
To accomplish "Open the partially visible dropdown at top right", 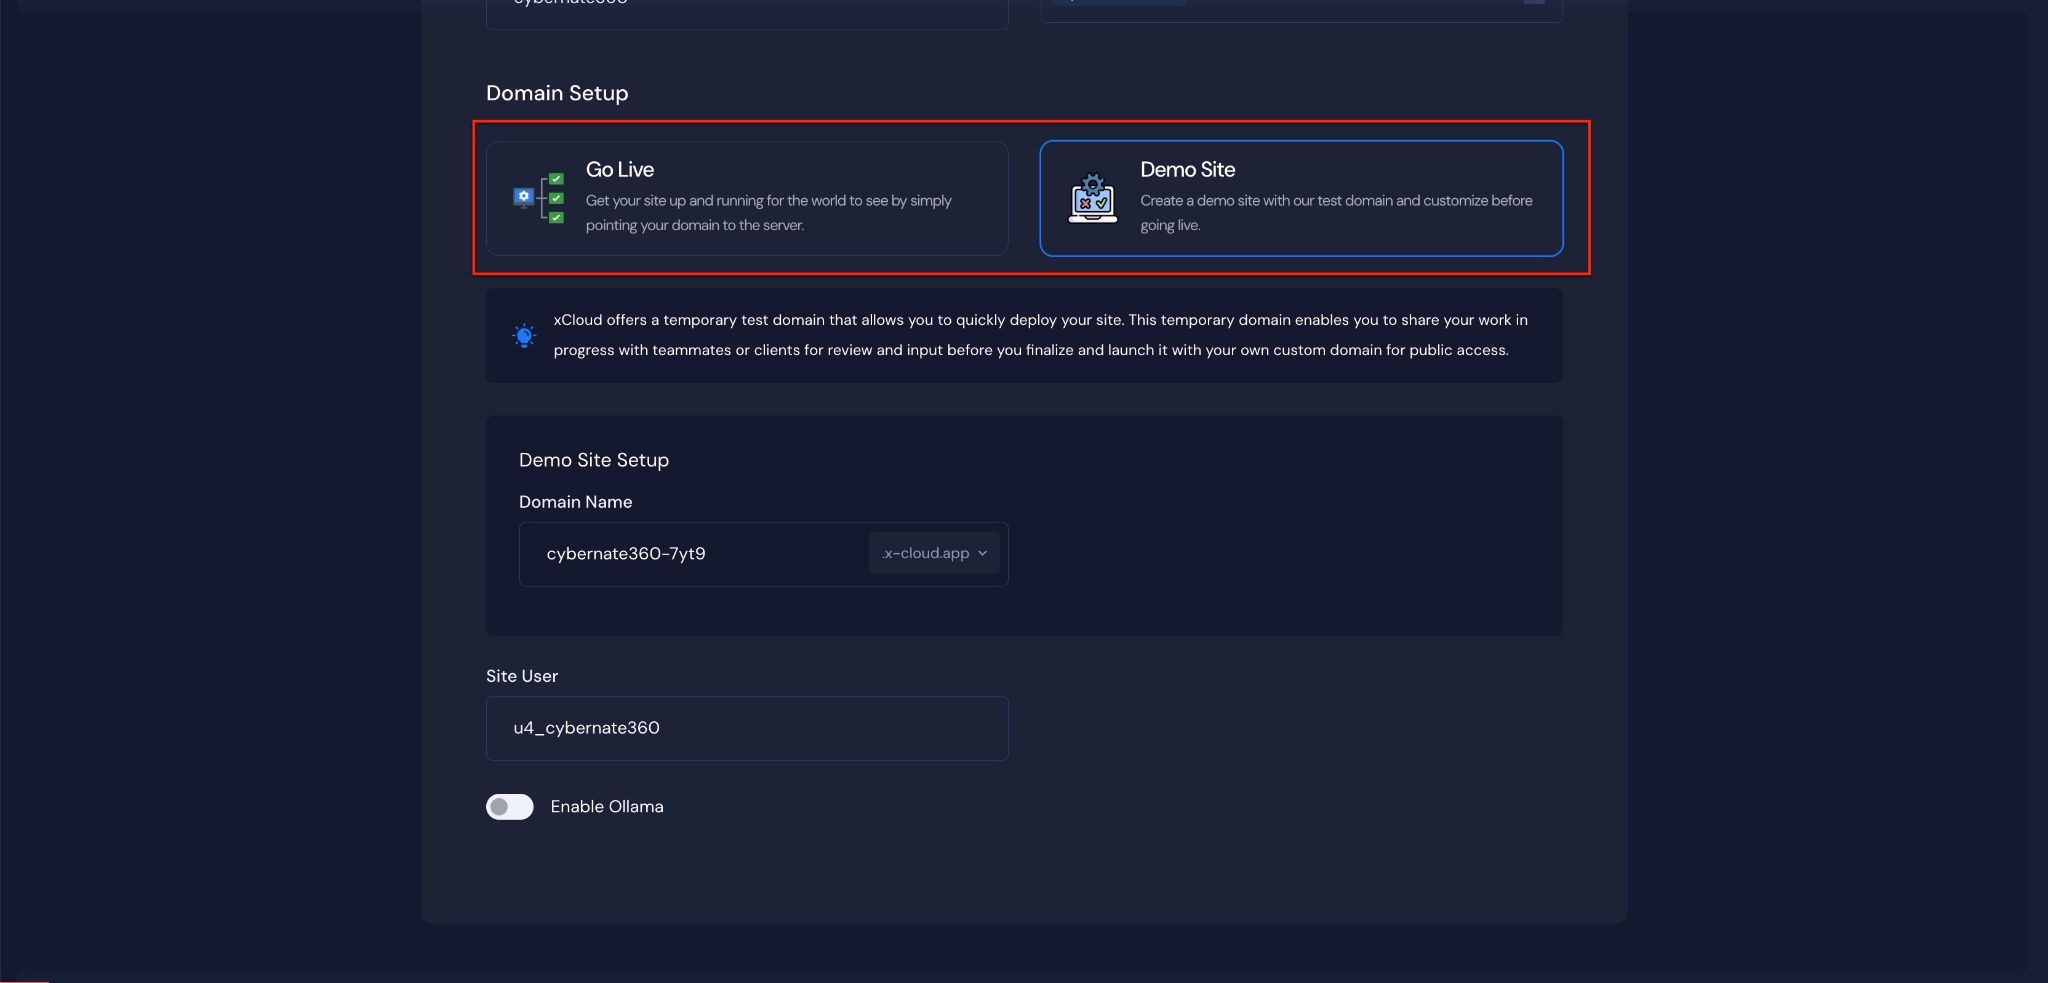I will [1300, 8].
